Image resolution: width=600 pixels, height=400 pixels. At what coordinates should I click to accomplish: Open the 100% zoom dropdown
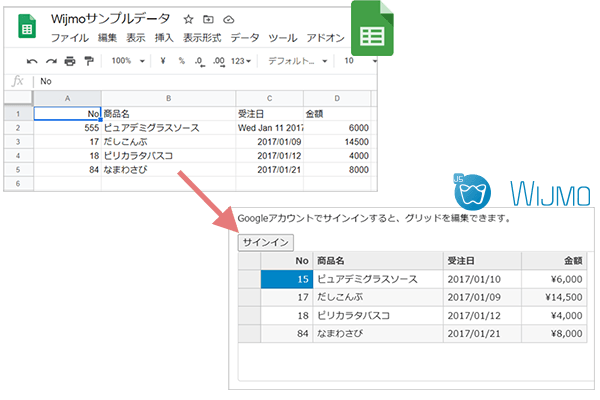click(x=128, y=60)
